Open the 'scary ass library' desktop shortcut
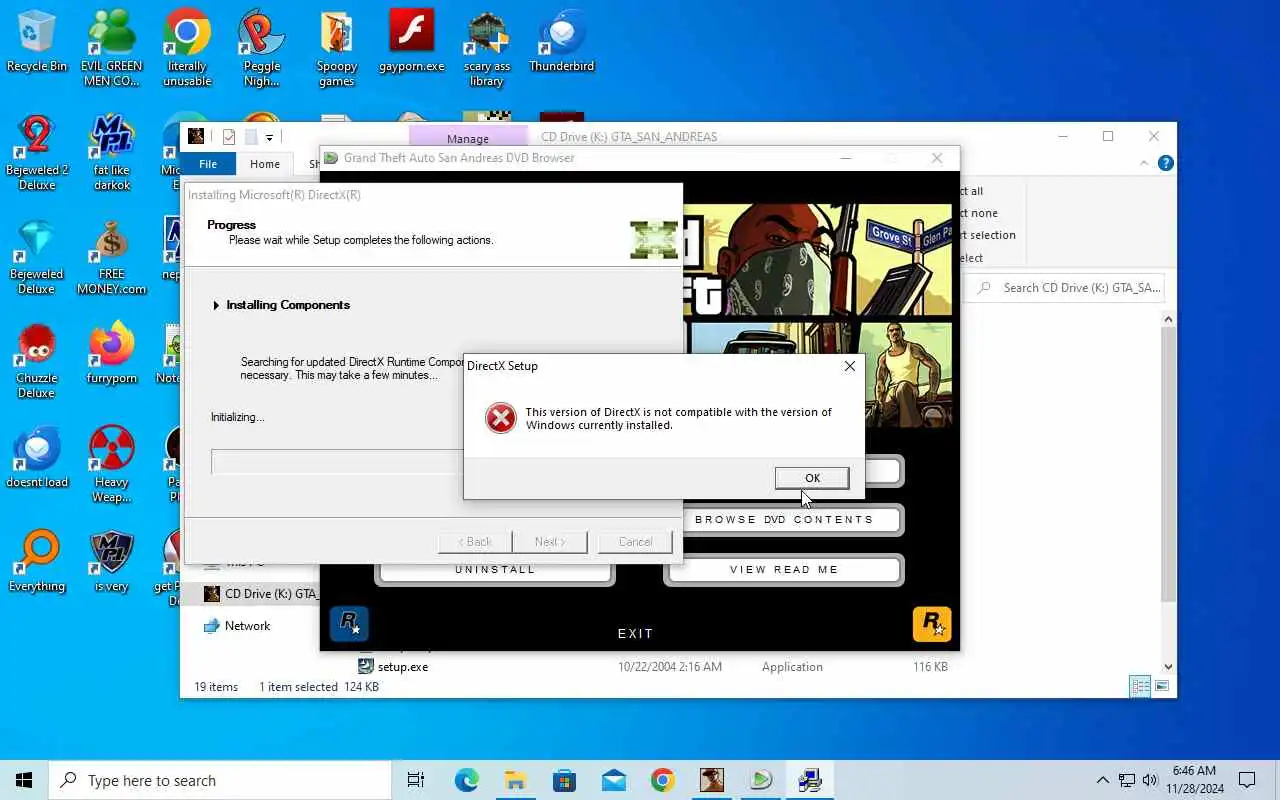The image size is (1280, 800). click(x=487, y=49)
